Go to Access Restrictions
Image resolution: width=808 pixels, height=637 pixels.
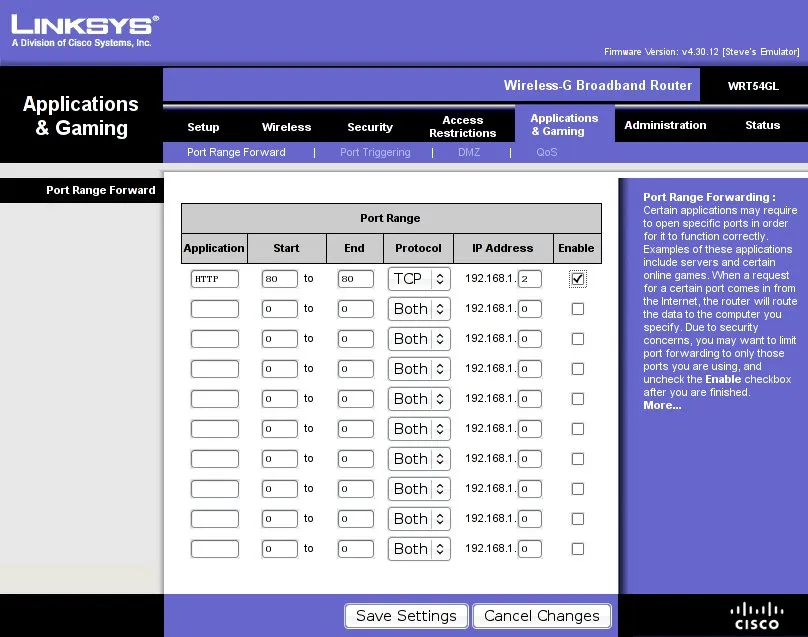pos(462,127)
